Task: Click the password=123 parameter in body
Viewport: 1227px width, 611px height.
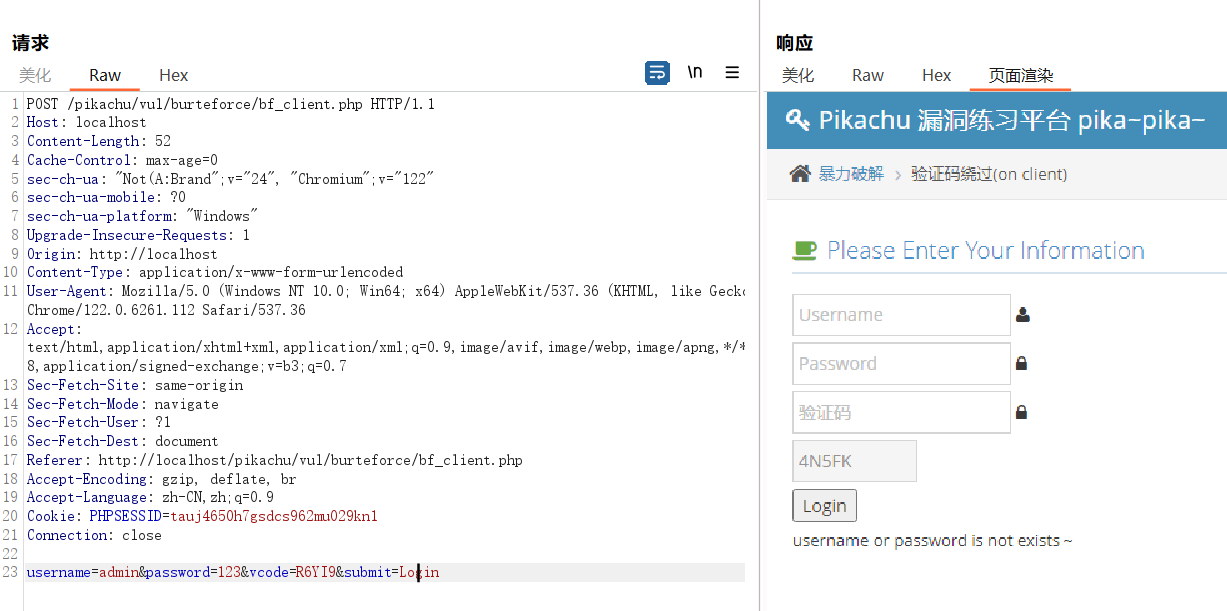Action: pyautogui.click(x=193, y=572)
